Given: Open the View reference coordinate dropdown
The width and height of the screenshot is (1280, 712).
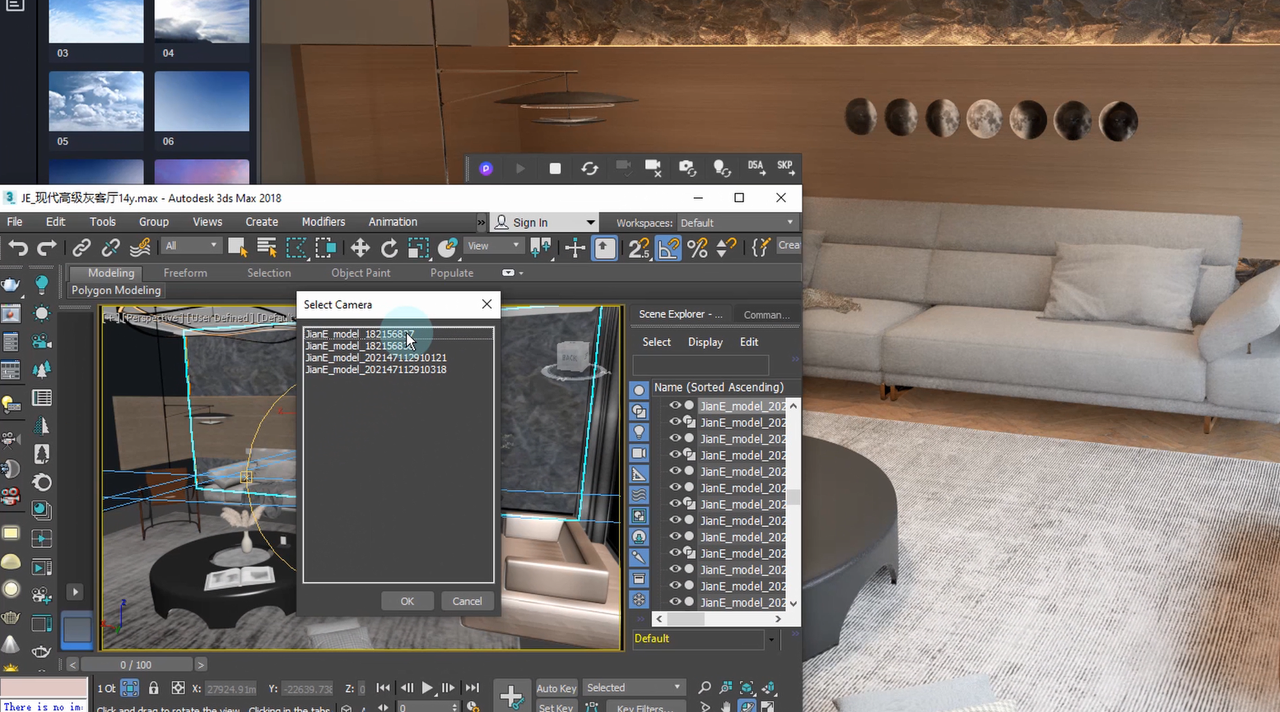Looking at the screenshot, I should pos(494,246).
